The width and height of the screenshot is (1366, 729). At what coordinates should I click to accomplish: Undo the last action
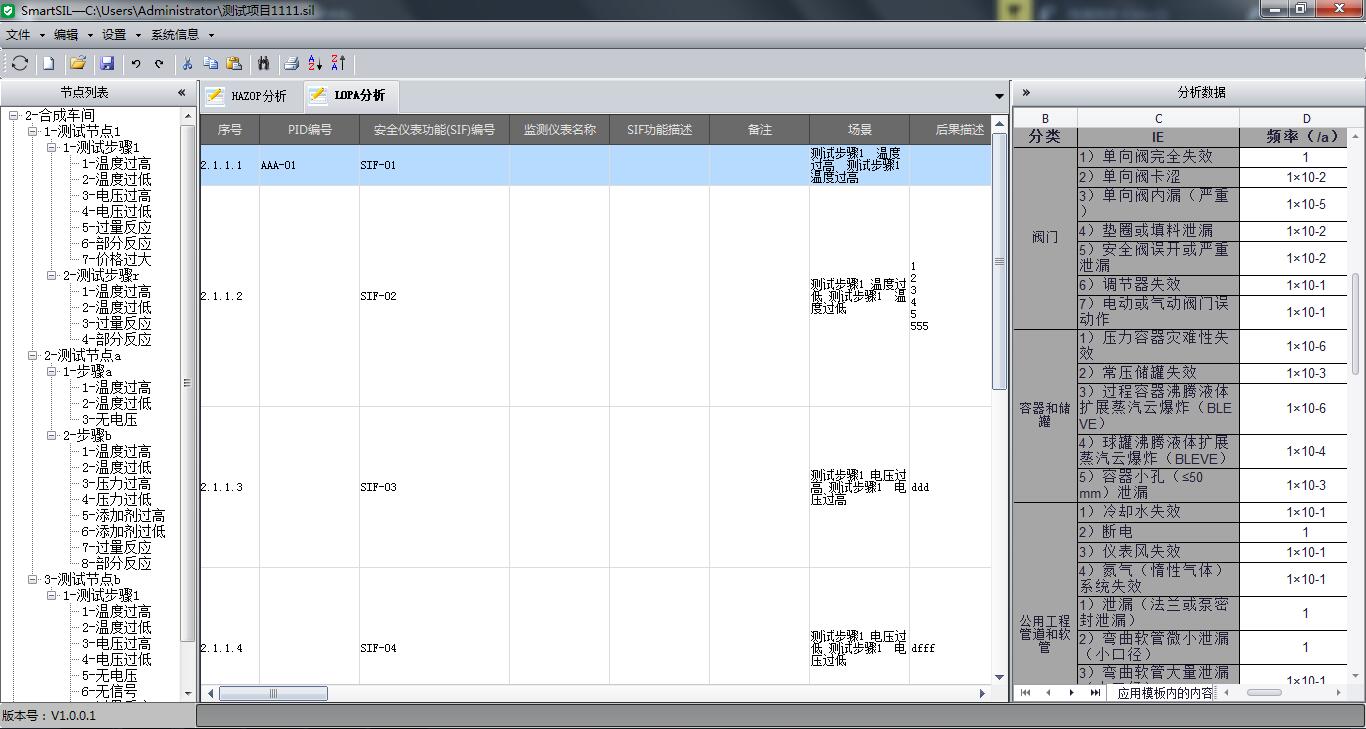136,63
